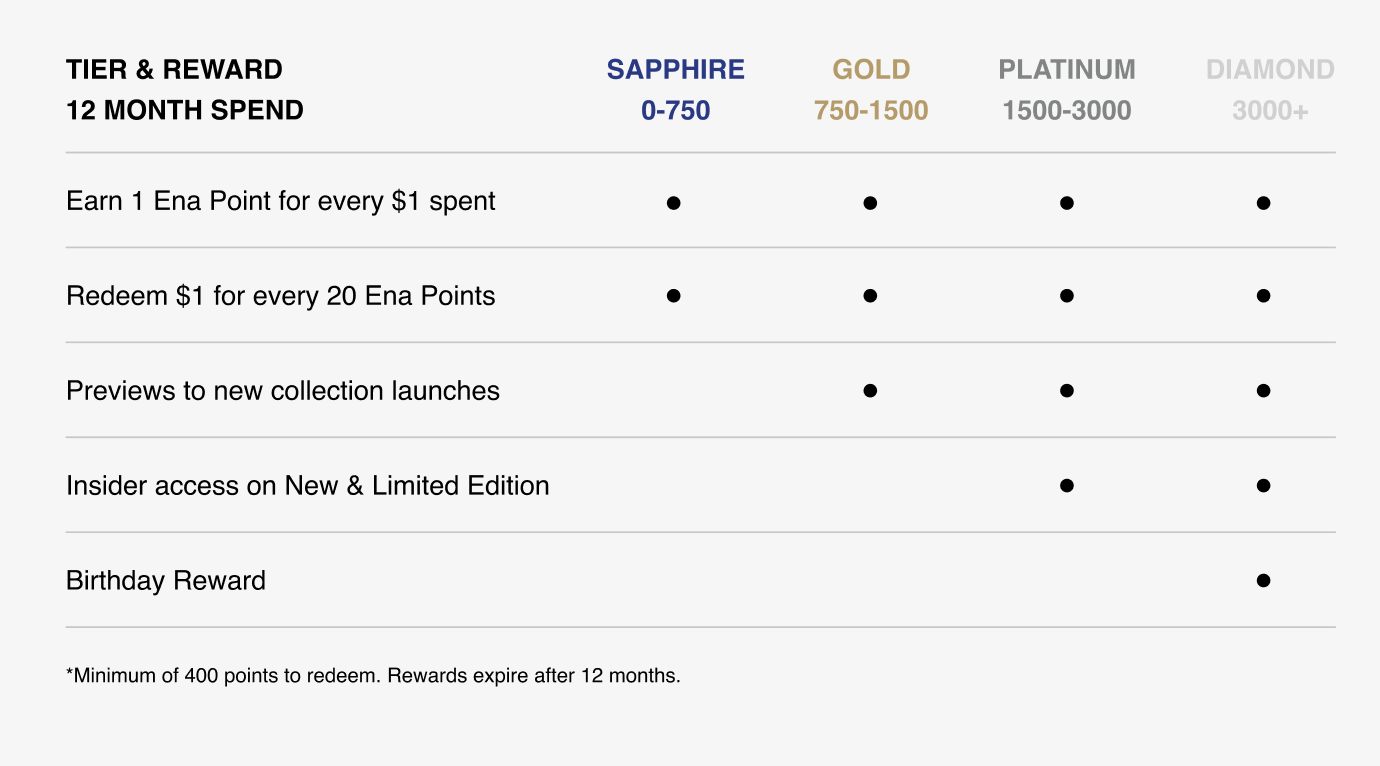Click the Gold dot for Earn 1 Ena Point

870,203
